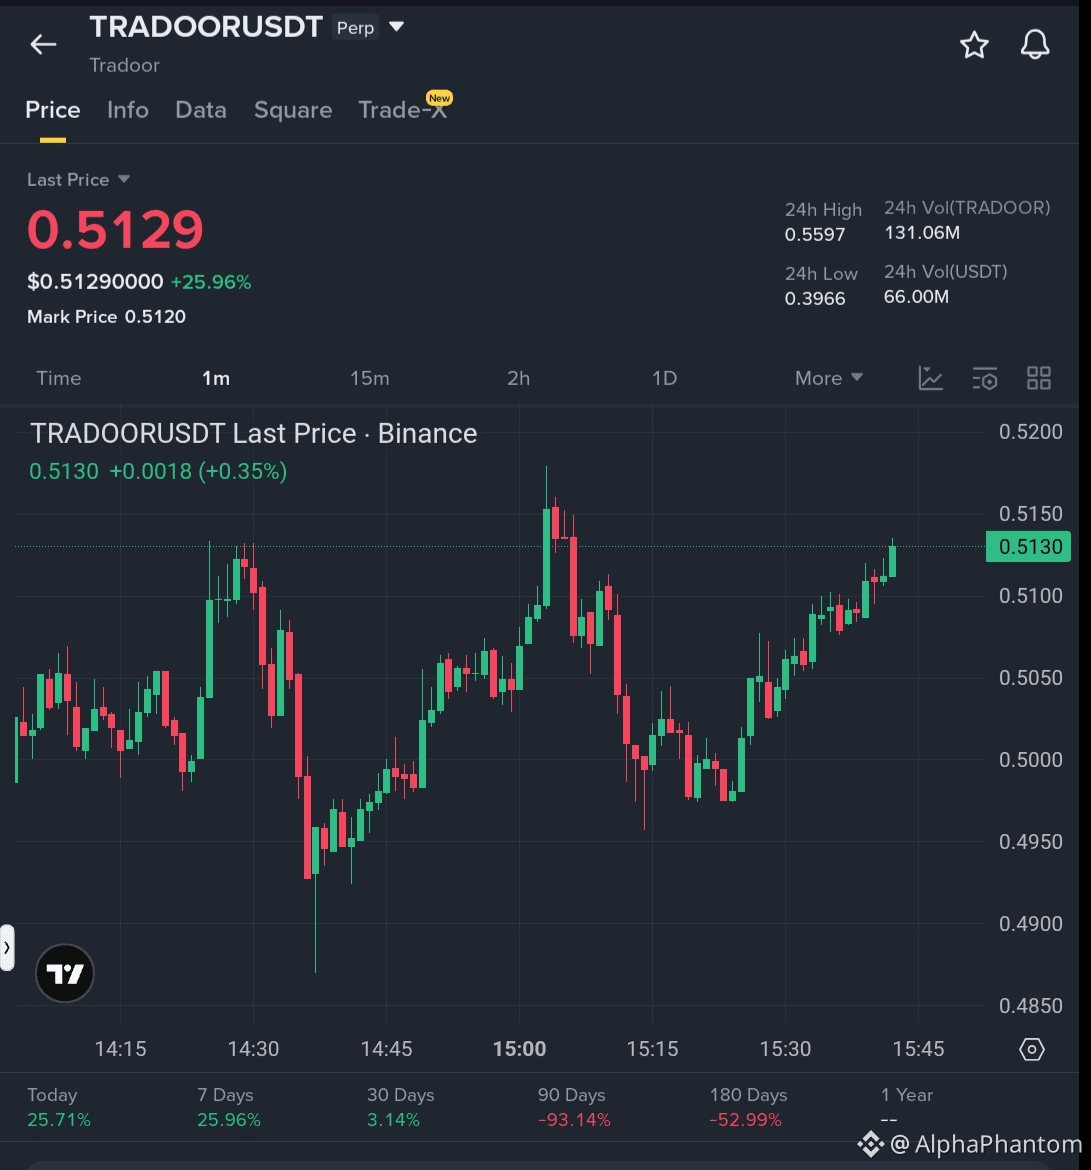This screenshot has height=1170, width=1091.
Task: Click 24h Vol(TRADOOR) value 131.06M
Action: pyautogui.click(x=922, y=233)
